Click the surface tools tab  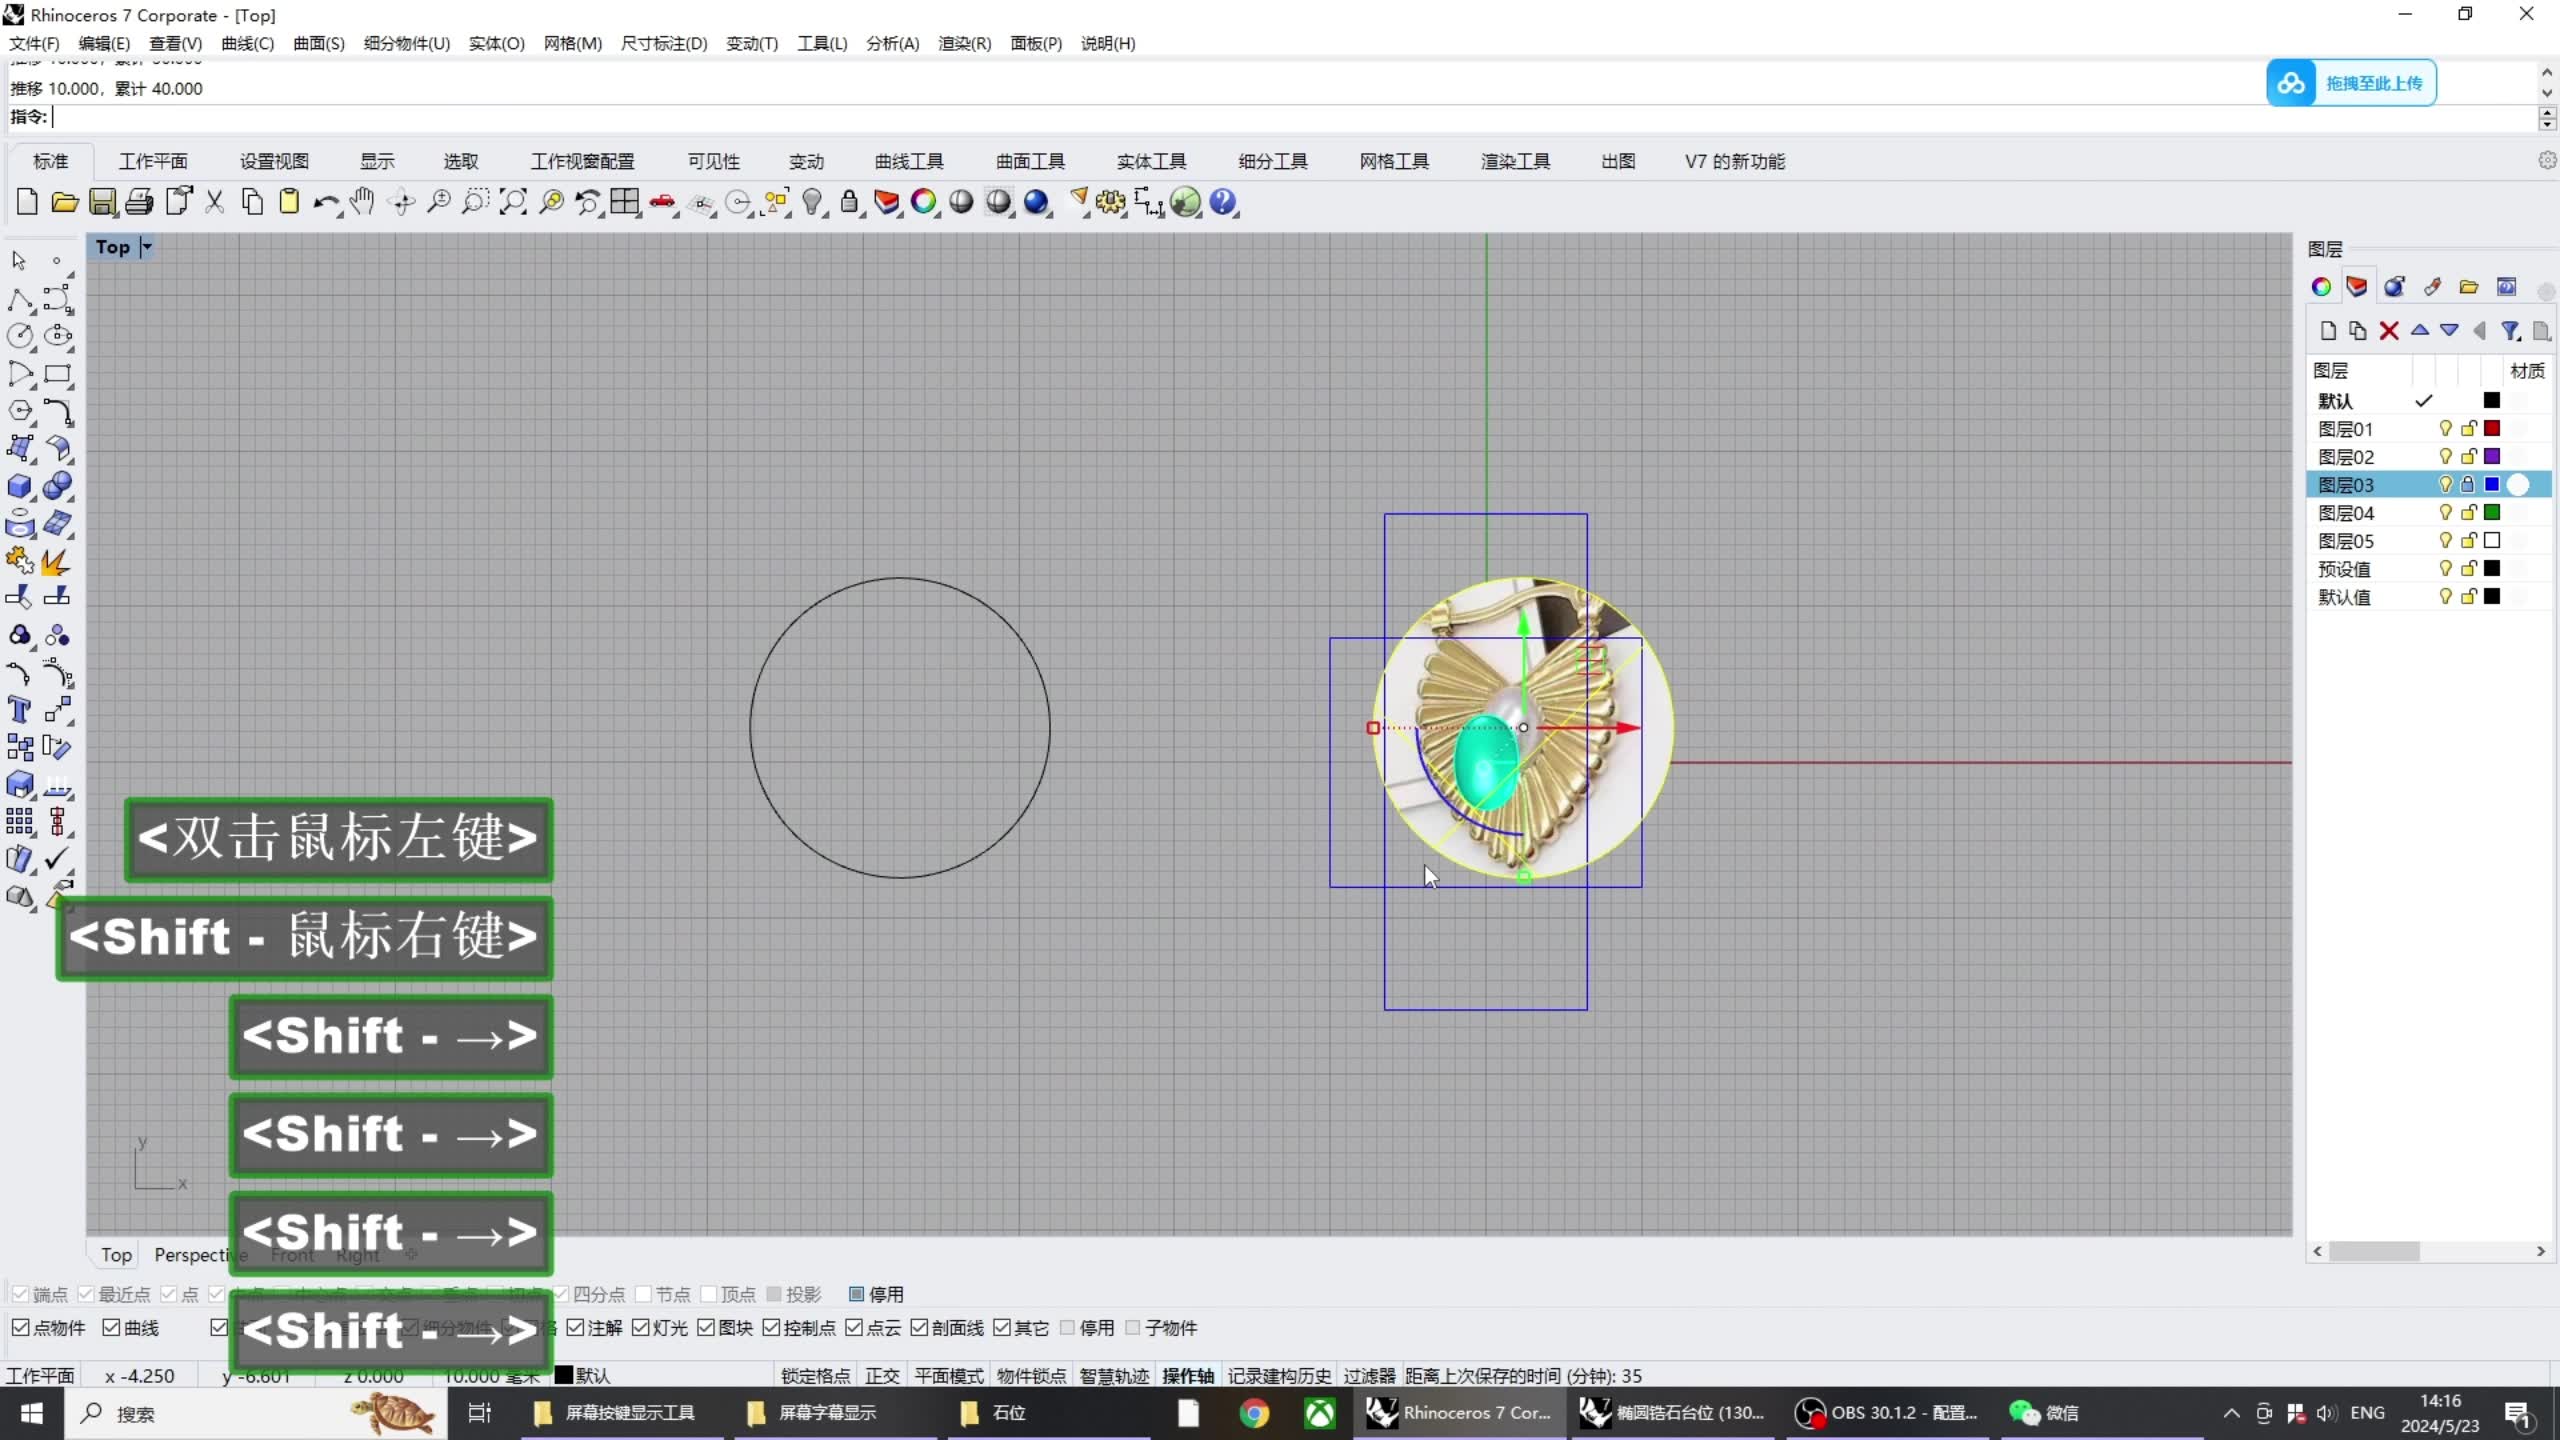click(1030, 162)
